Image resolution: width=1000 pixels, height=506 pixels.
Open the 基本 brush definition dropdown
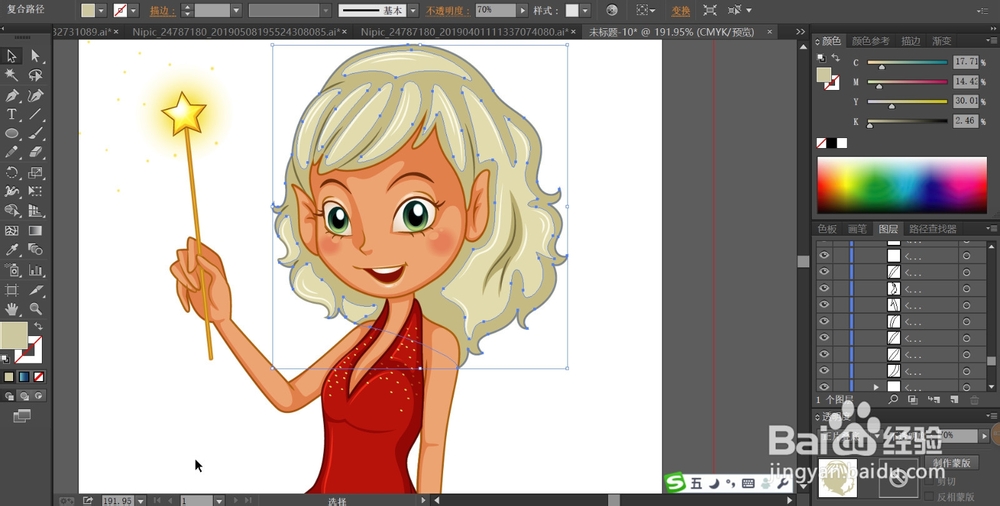click(x=413, y=10)
